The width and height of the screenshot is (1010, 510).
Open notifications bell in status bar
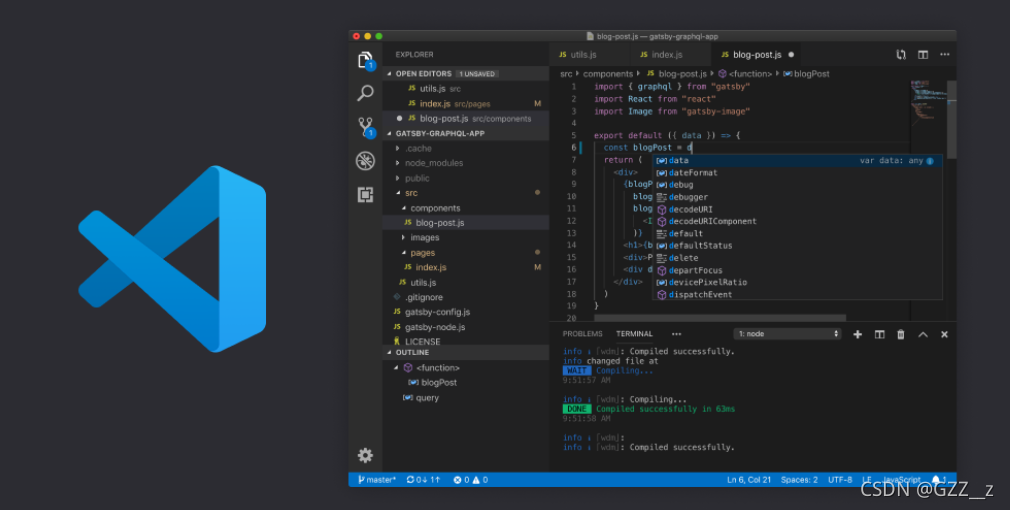tap(936, 480)
